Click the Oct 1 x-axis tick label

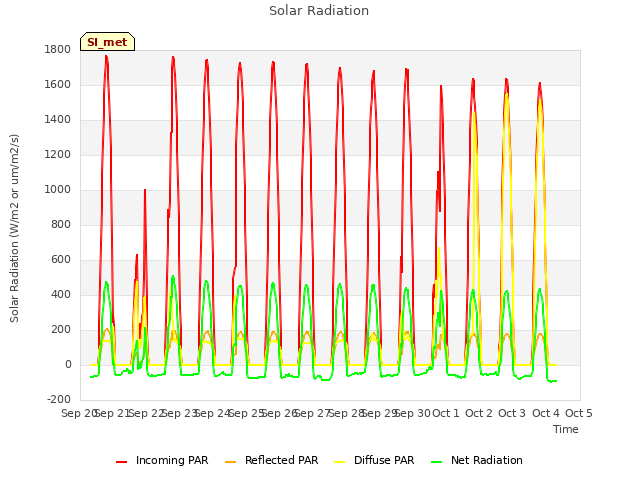click(446, 413)
